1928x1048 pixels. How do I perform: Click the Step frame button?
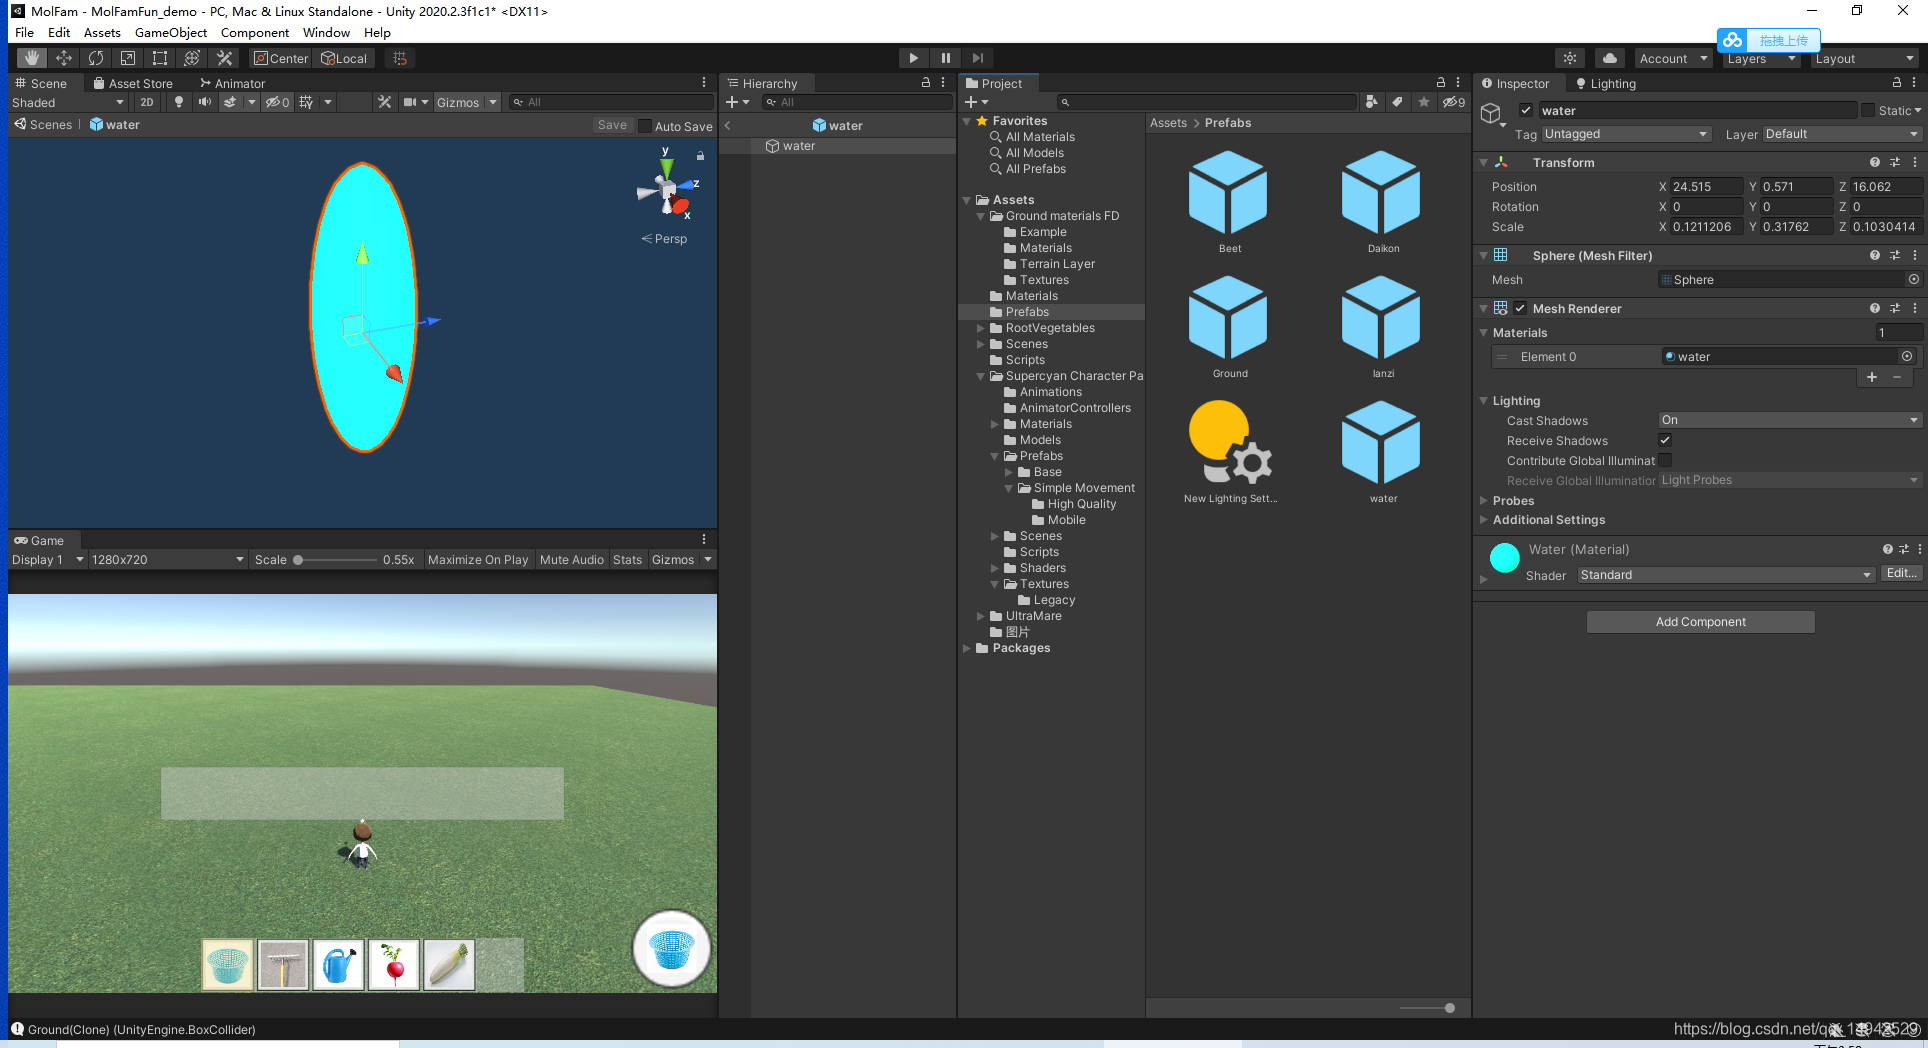click(978, 58)
